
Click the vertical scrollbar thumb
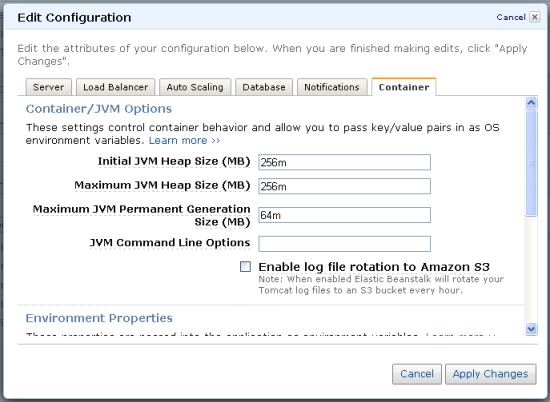coord(531,163)
